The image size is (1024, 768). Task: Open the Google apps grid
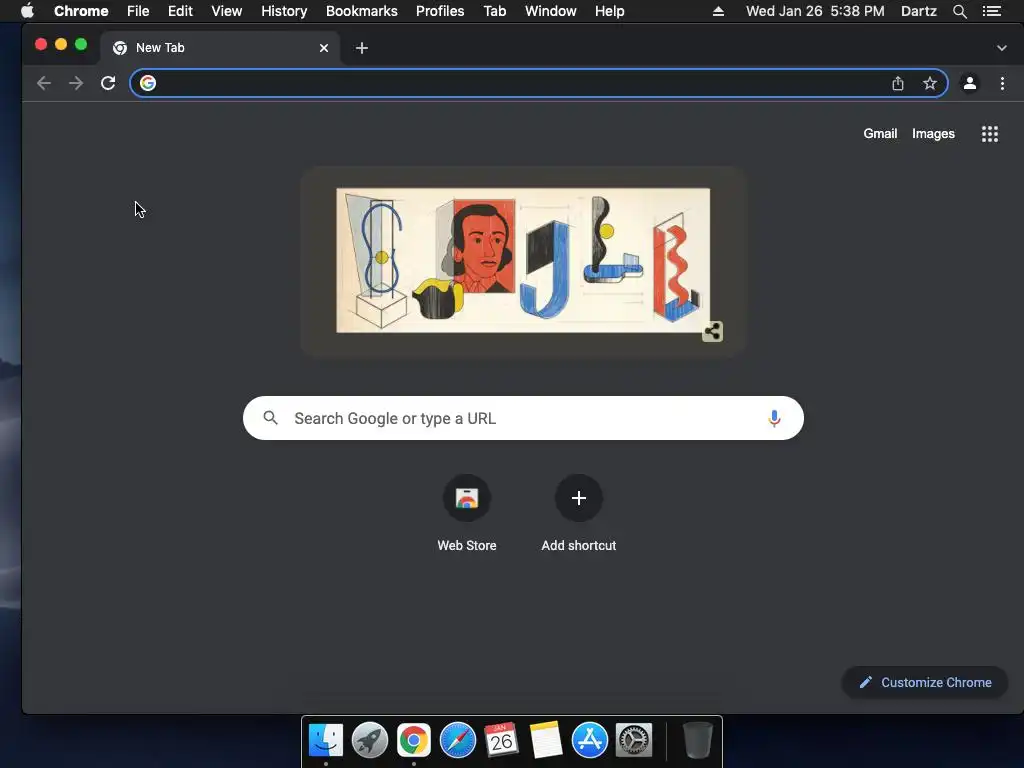(990, 134)
